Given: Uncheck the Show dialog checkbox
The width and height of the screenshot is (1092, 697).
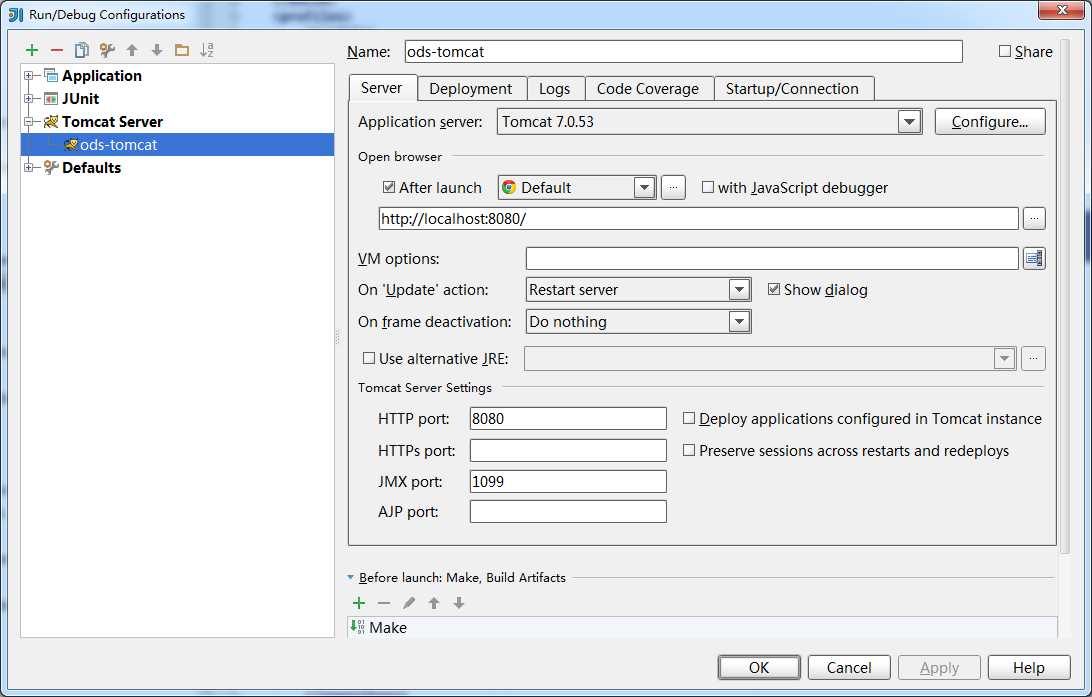Looking at the screenshot, I should [774, 289].
